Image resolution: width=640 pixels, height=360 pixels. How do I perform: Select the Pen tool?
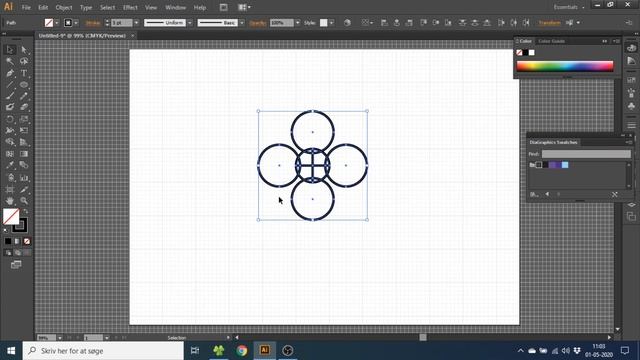point(10,73)
